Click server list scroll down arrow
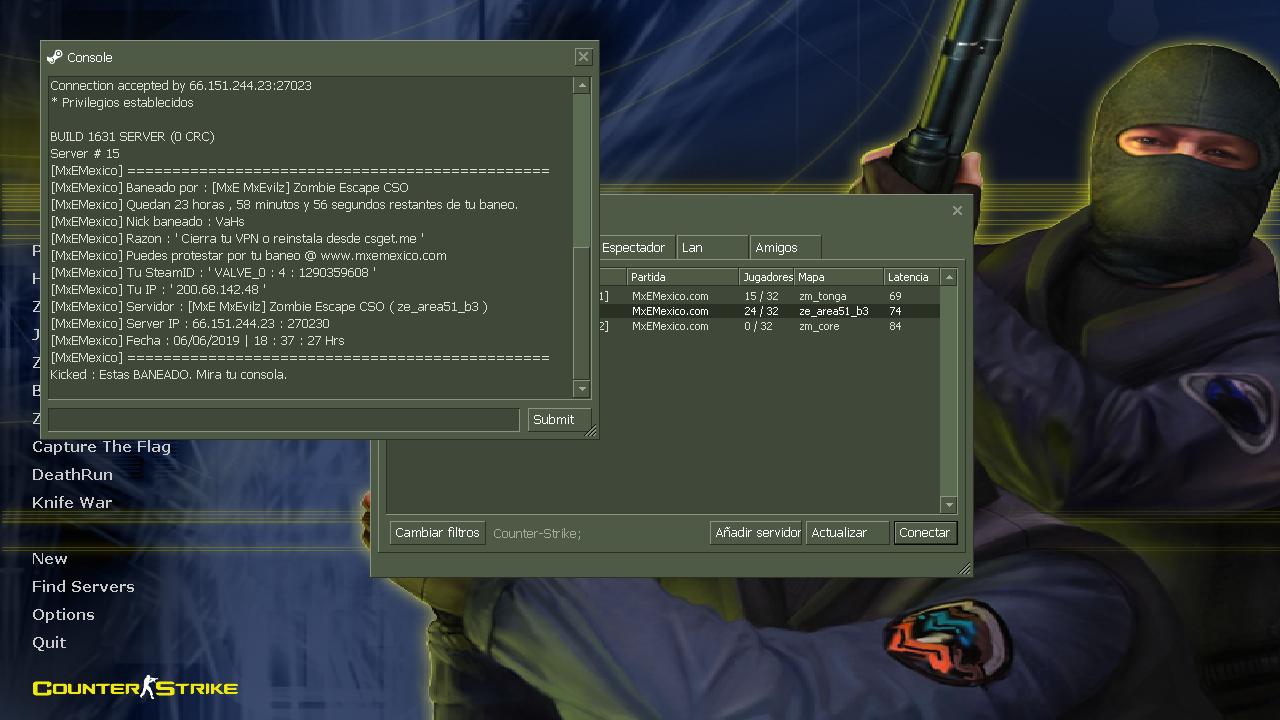This screenshot has height=720, width=1280. tap(949, 505)
